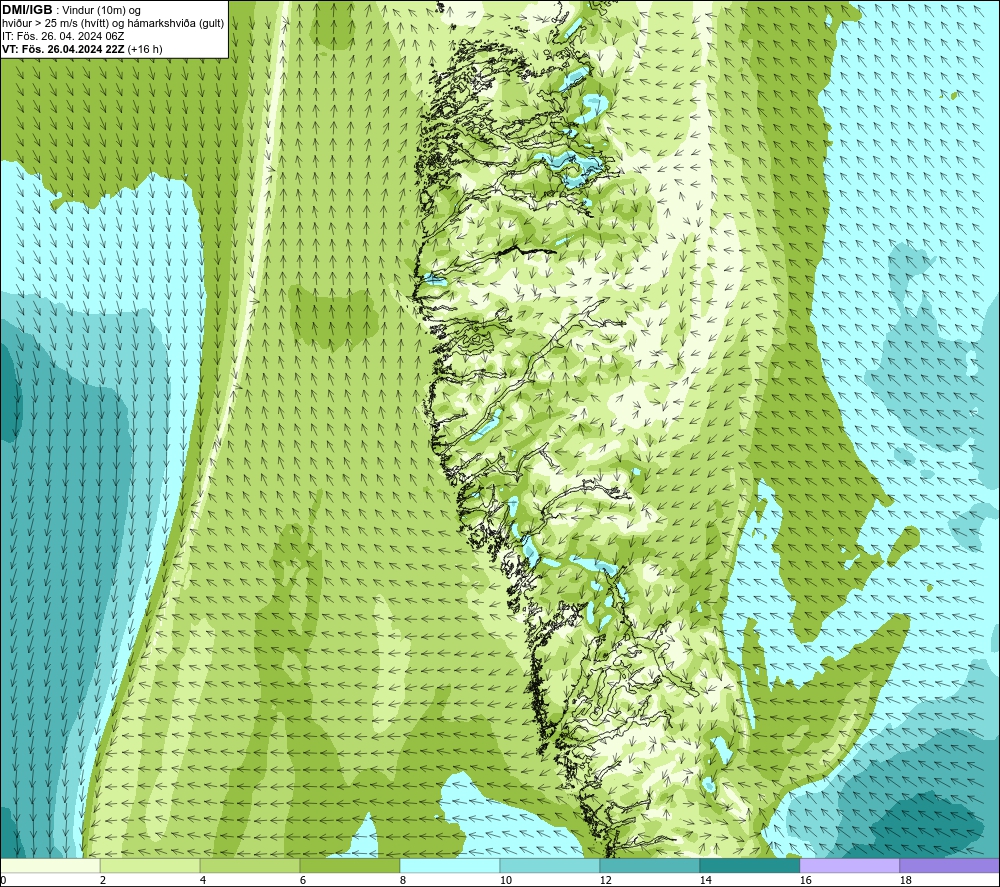This screenshot has width=1000, height=887.
Task: Click the 'hviður > 25 m/s (hvítt)' description line
Action: [x=113, y=24]
